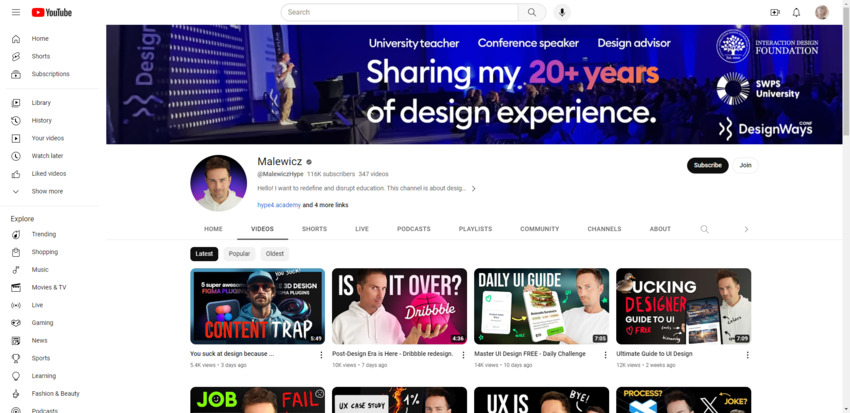Viewport: 850px width, 413px height.
Task: Open the account avatar menu
Action: (x=822, y=12)
